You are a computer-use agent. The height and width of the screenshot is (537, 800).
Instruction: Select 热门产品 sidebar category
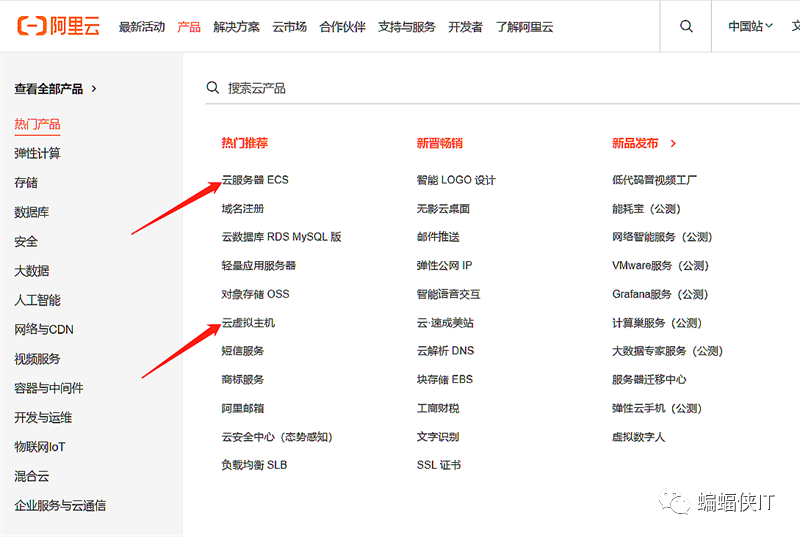pos(37,124)
